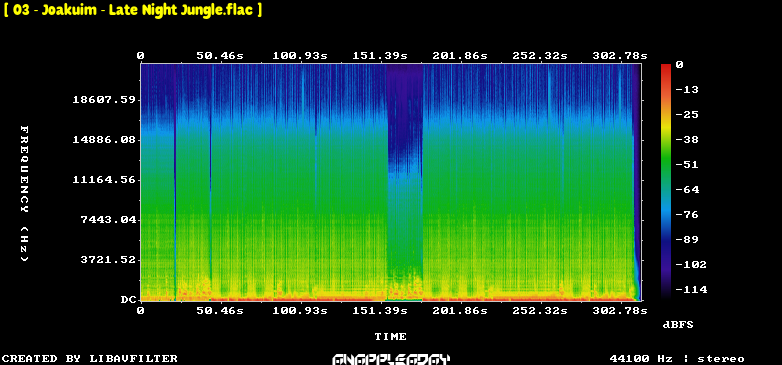This screenshot has width=782, height=365.
Task: Click the -114 label on dBFS scale
Action: [x=691, y=289]
